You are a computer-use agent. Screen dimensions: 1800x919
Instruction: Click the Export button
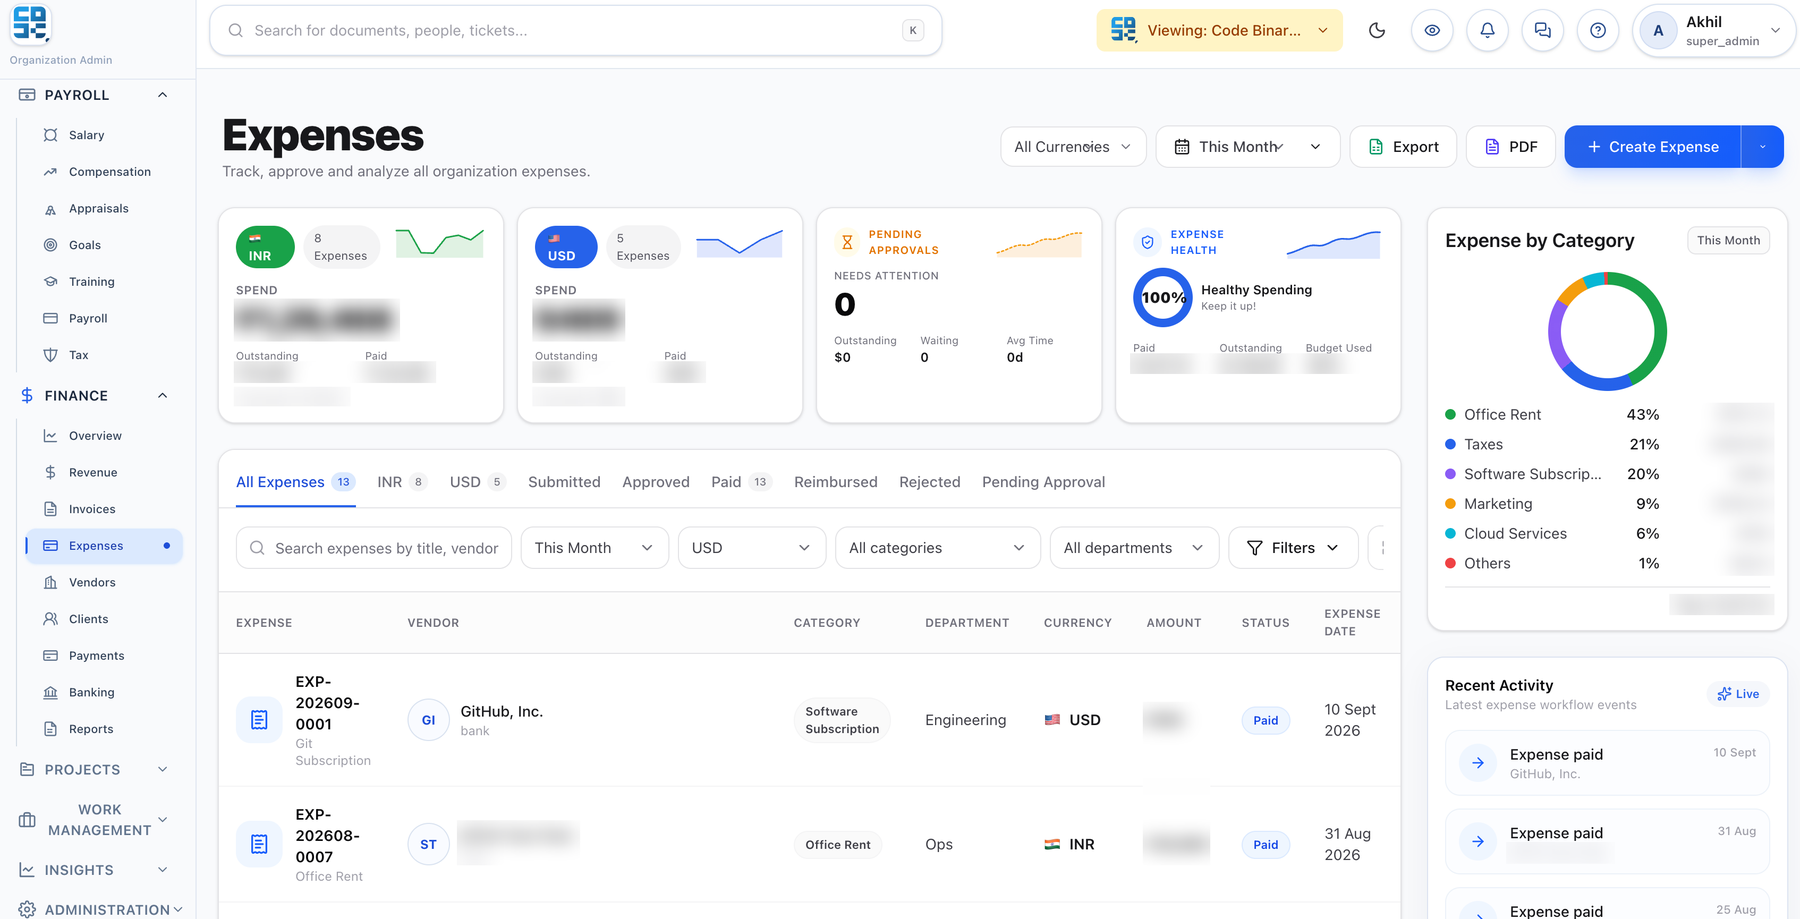pos(1403,147)
